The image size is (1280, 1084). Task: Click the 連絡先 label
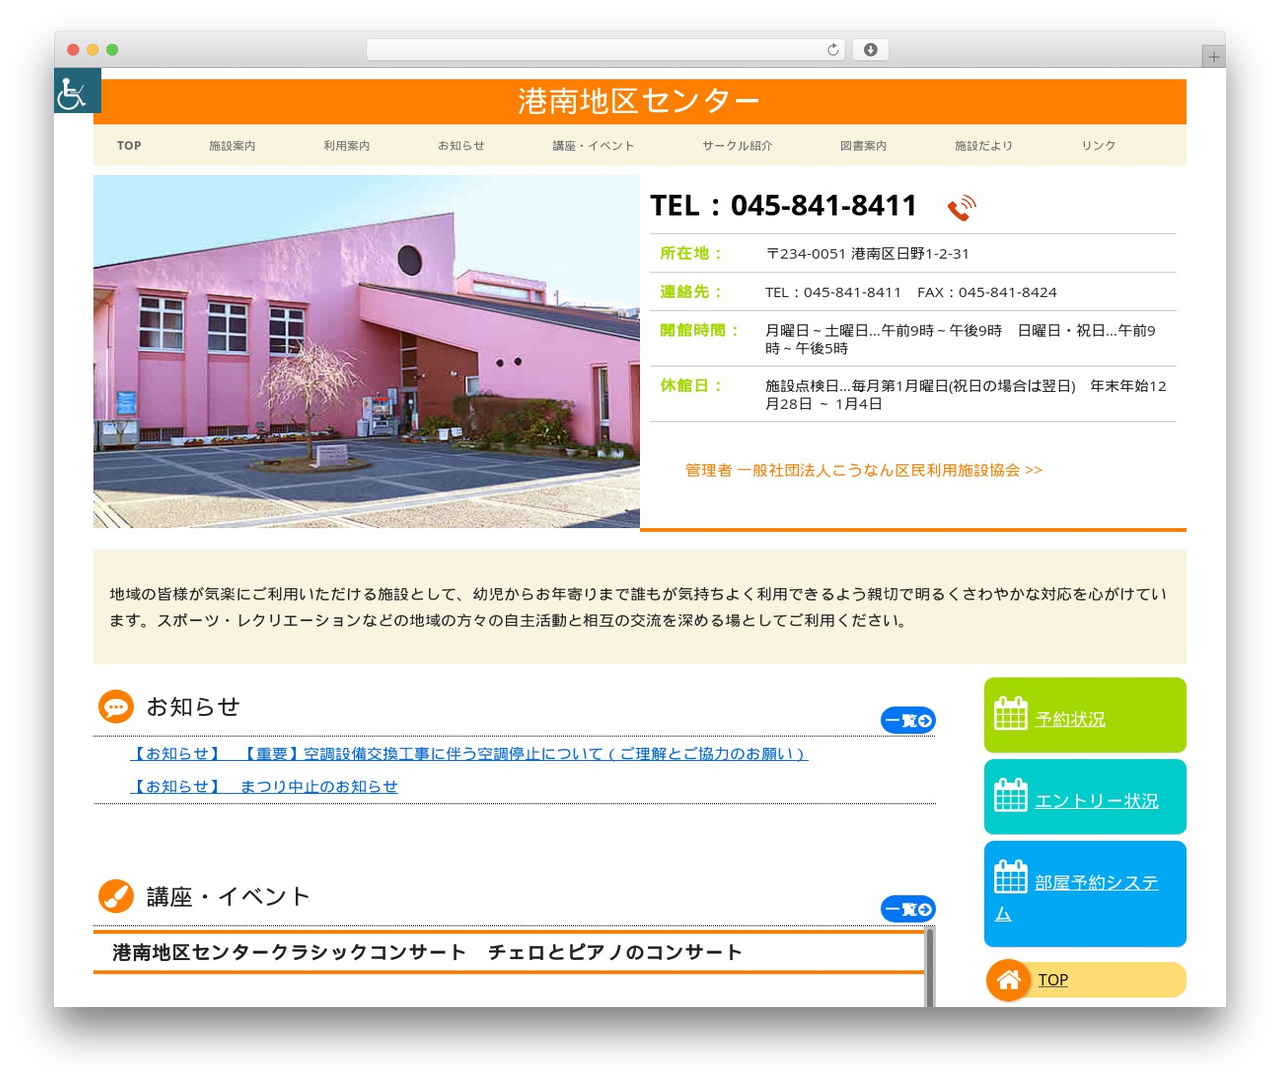coord(691,291)
